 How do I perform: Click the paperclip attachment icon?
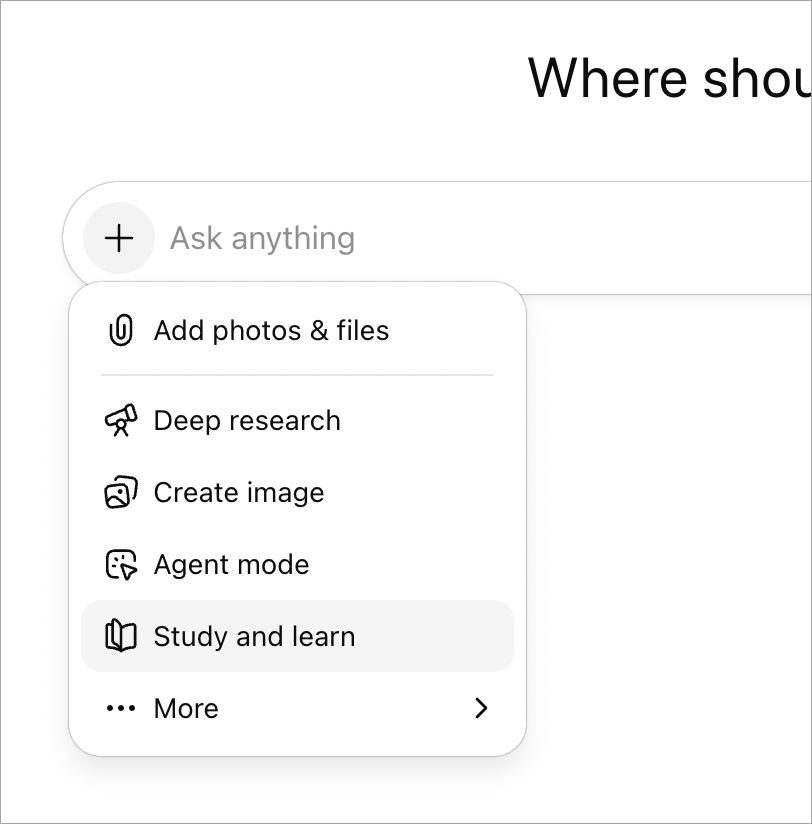[x=120, y=330]
